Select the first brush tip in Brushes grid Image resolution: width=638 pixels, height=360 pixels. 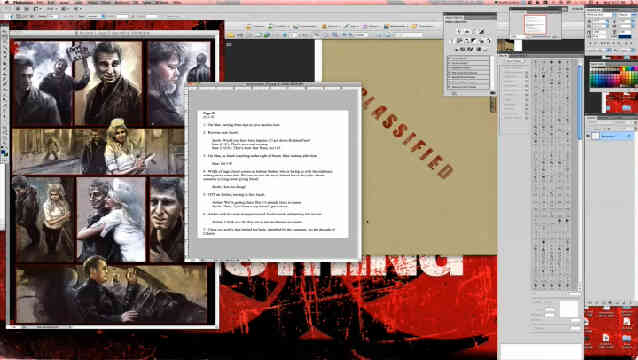536,63
